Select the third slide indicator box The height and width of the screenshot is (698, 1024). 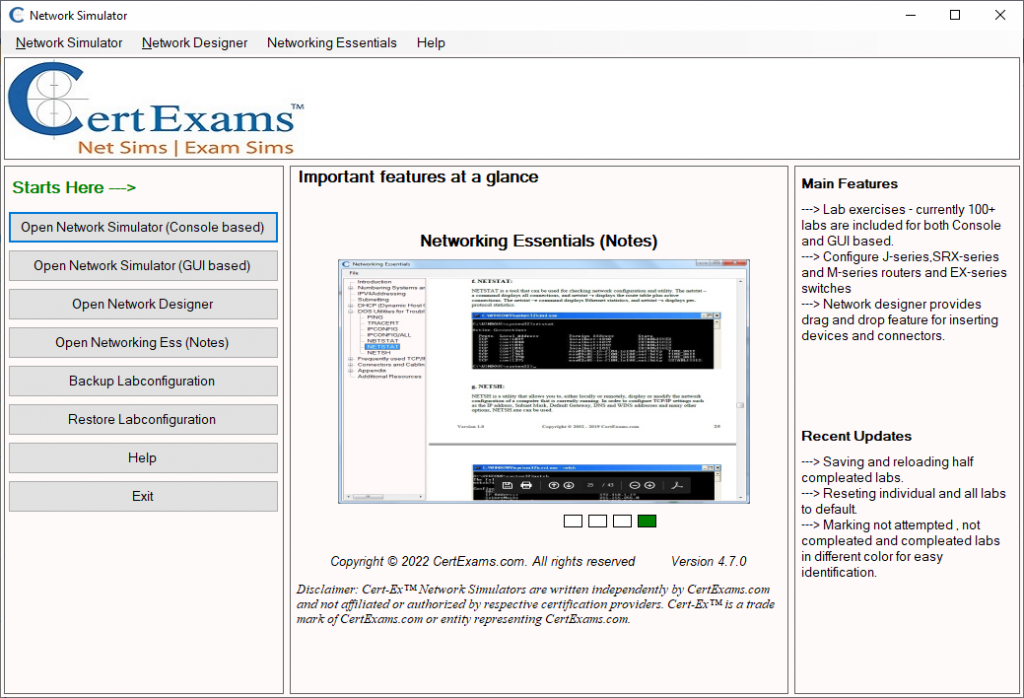coord(622,521)
